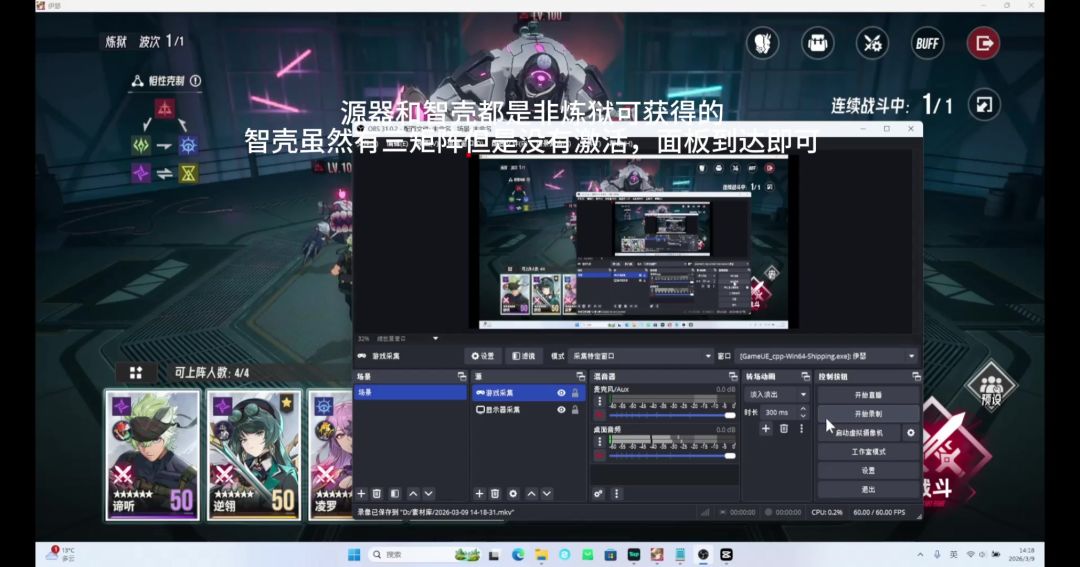The image size is (1080, 567).
Task: Click the BUFF icon in game
Action: (x=926, y=43)
